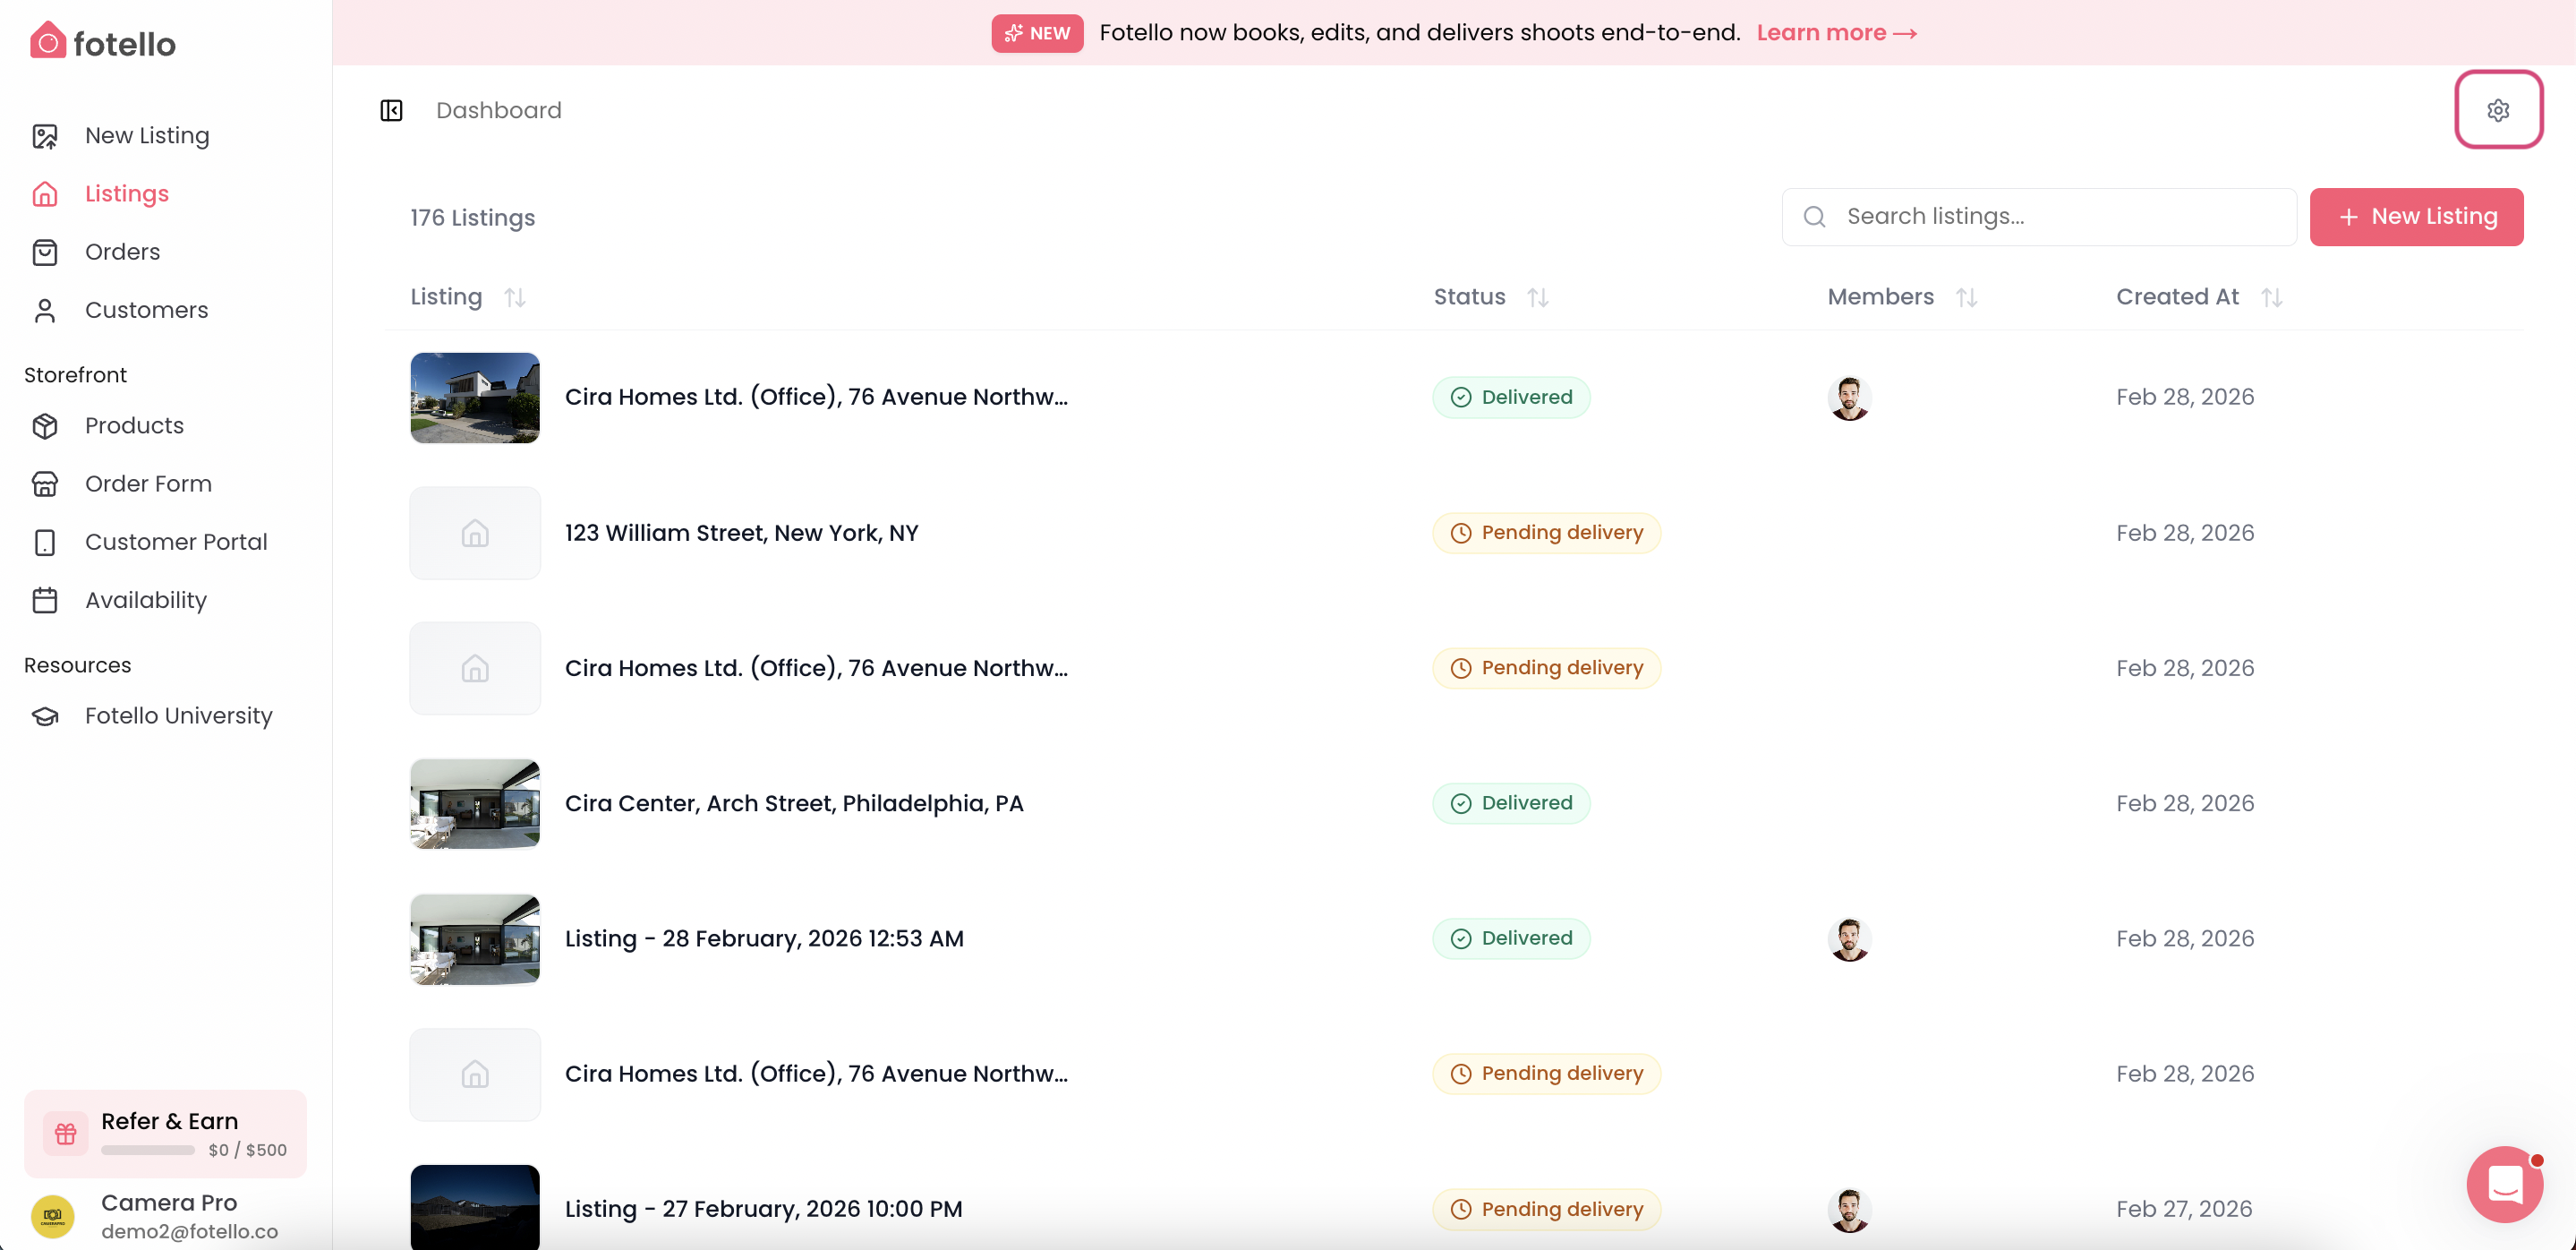Click the Camera Pro account avatar
Viewport: 2576px width, 1250px height.
pyautogui.click(x=53, y=1215)
